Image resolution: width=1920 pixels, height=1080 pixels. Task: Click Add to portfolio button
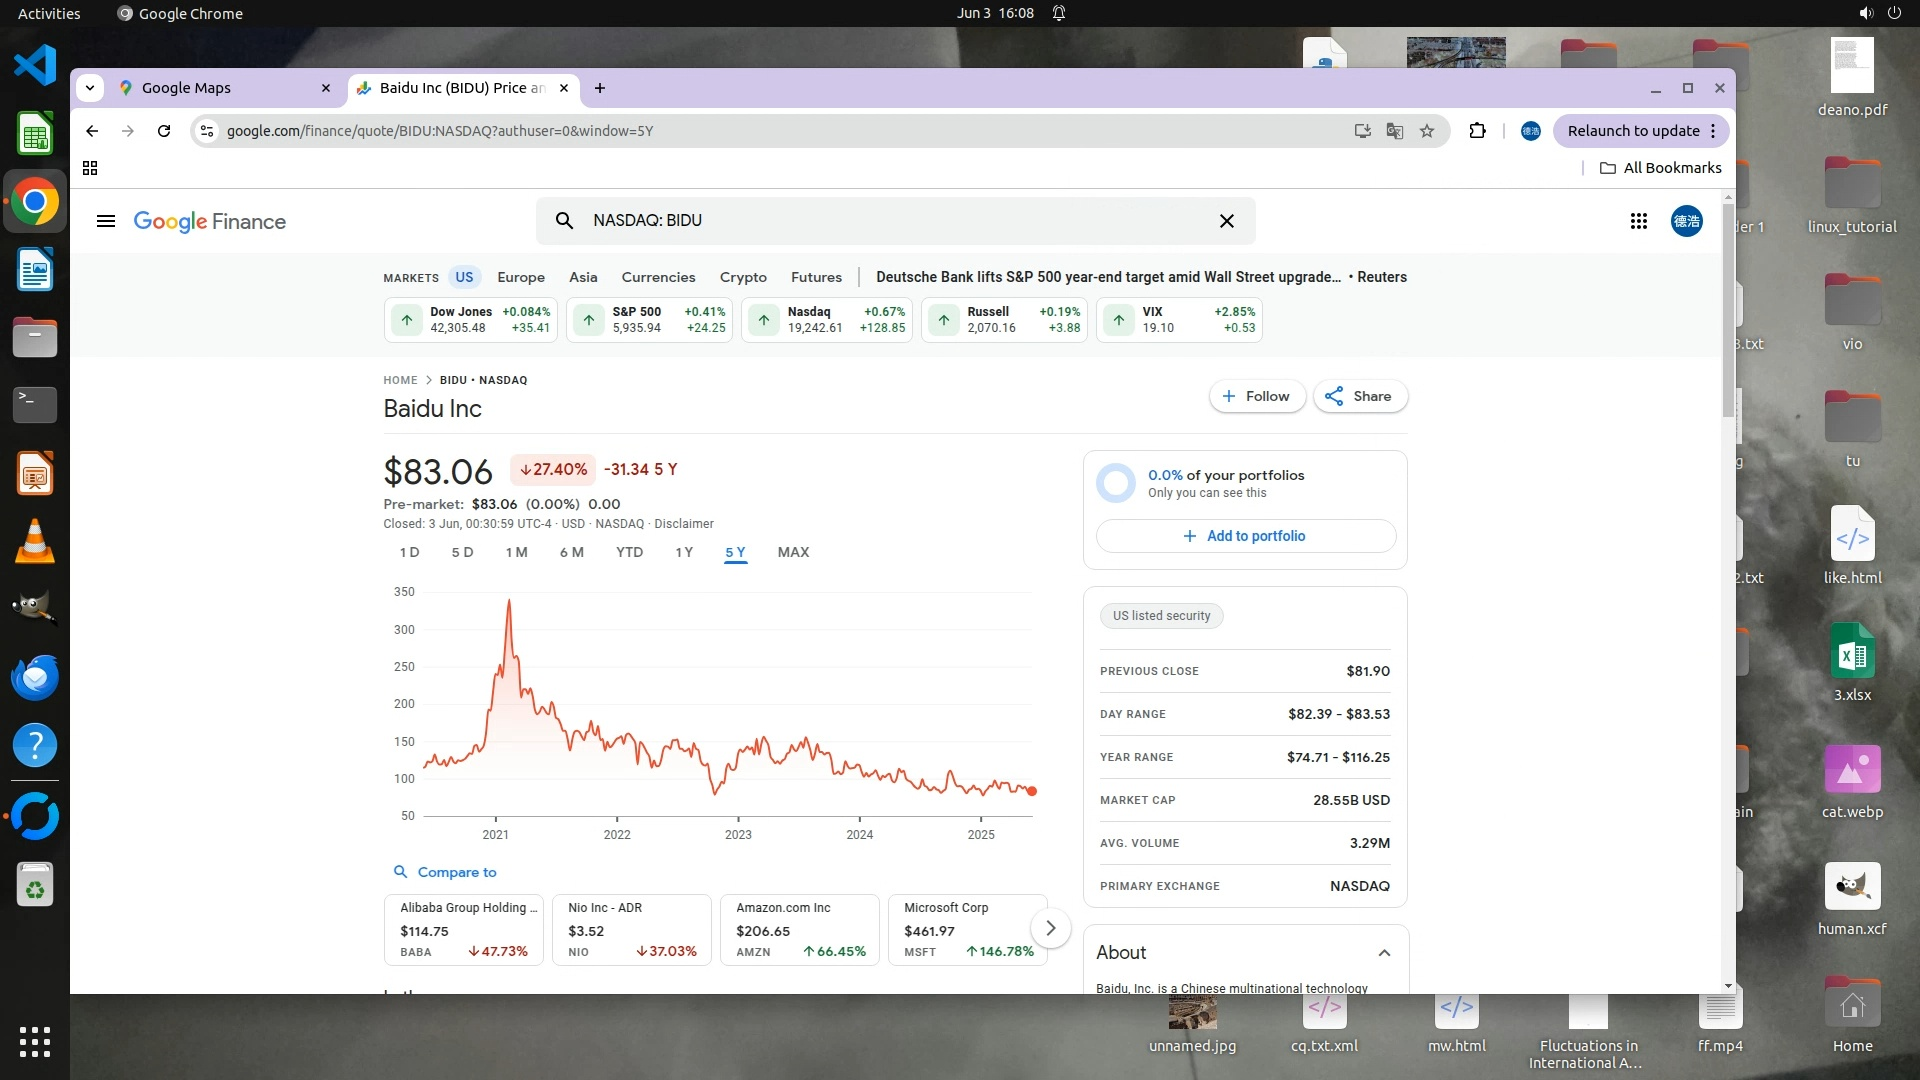[1245, 536]
